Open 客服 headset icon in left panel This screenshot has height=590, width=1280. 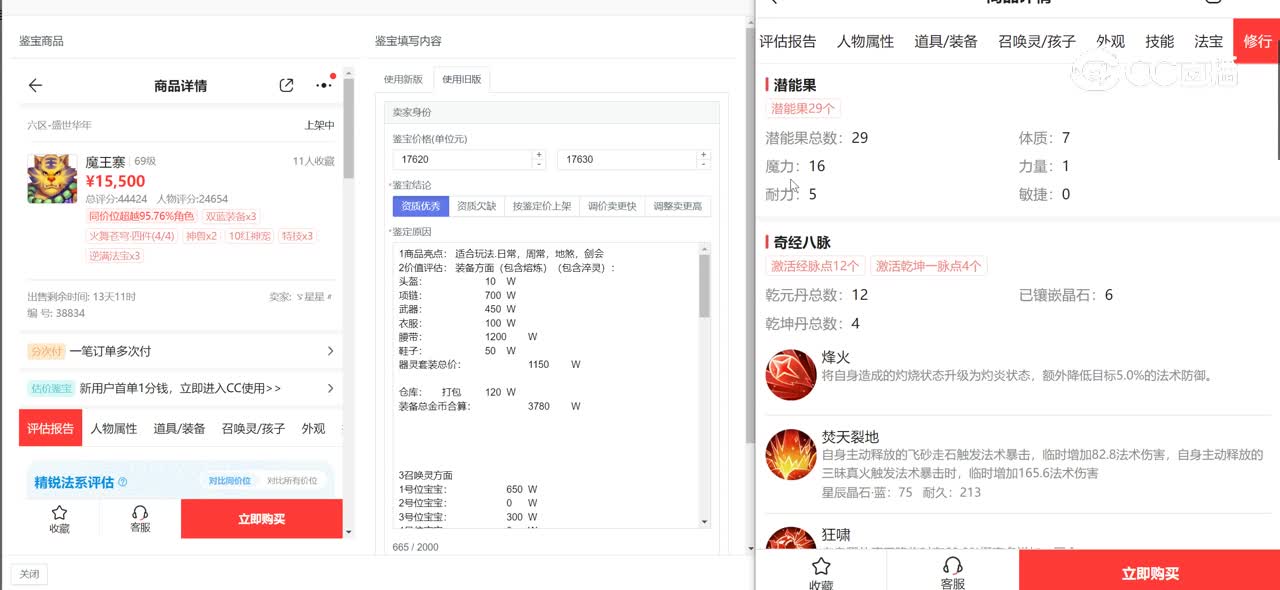(x=140, y=513)
